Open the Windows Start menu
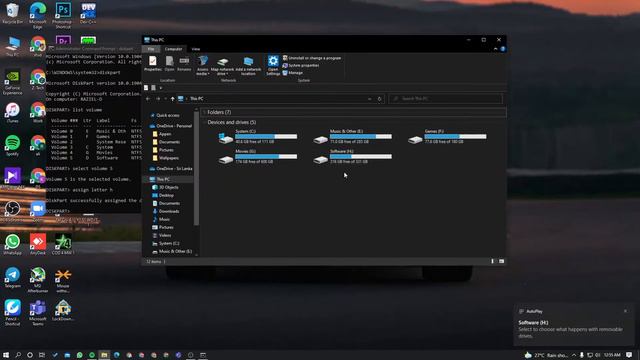 [x=6, y=355]
